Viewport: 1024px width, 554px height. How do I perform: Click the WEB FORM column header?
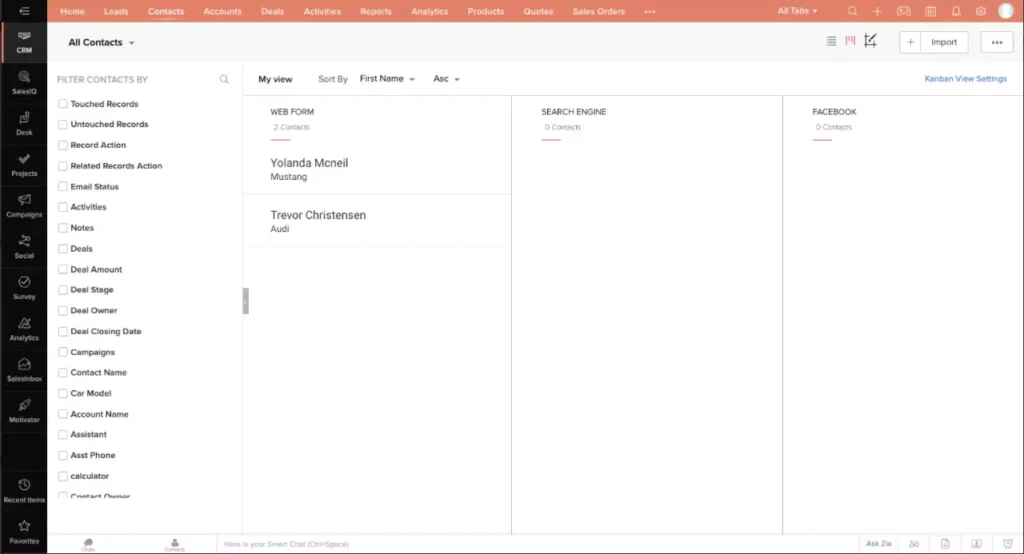[292, 112]
